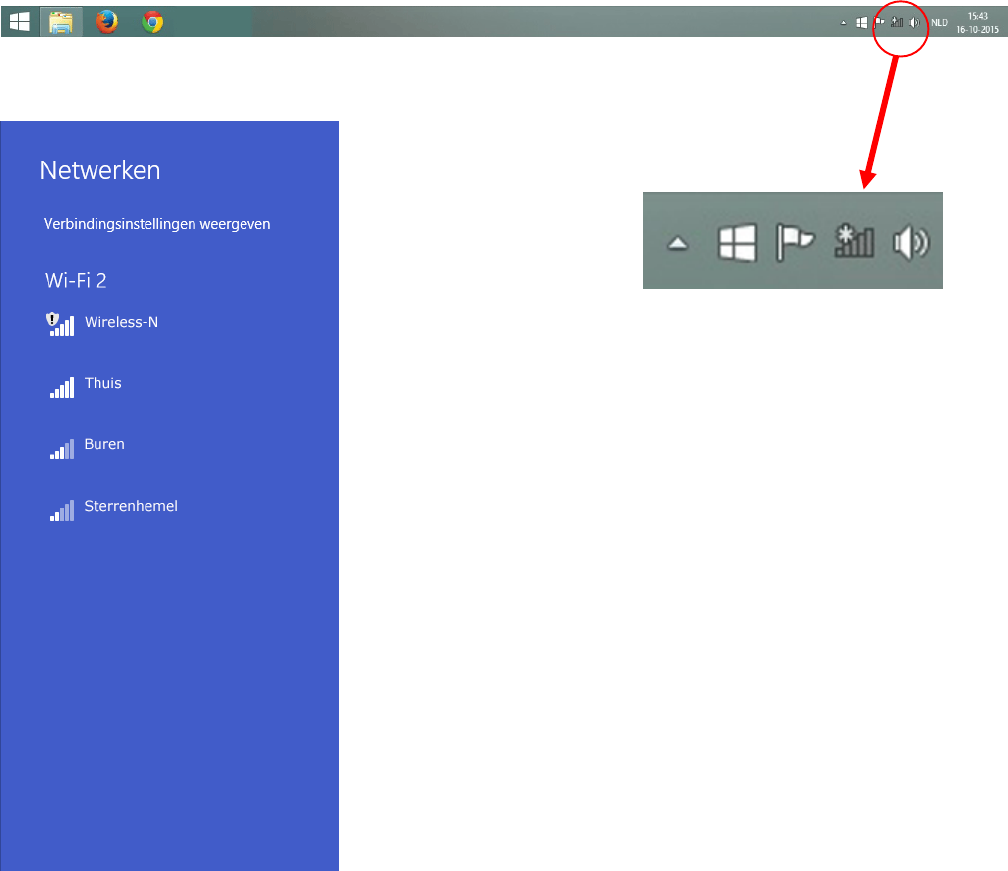Click the Thuis signal strength icon
Image resolution: width=1008 pixels, height=871 pixels.
pos(62,388)
